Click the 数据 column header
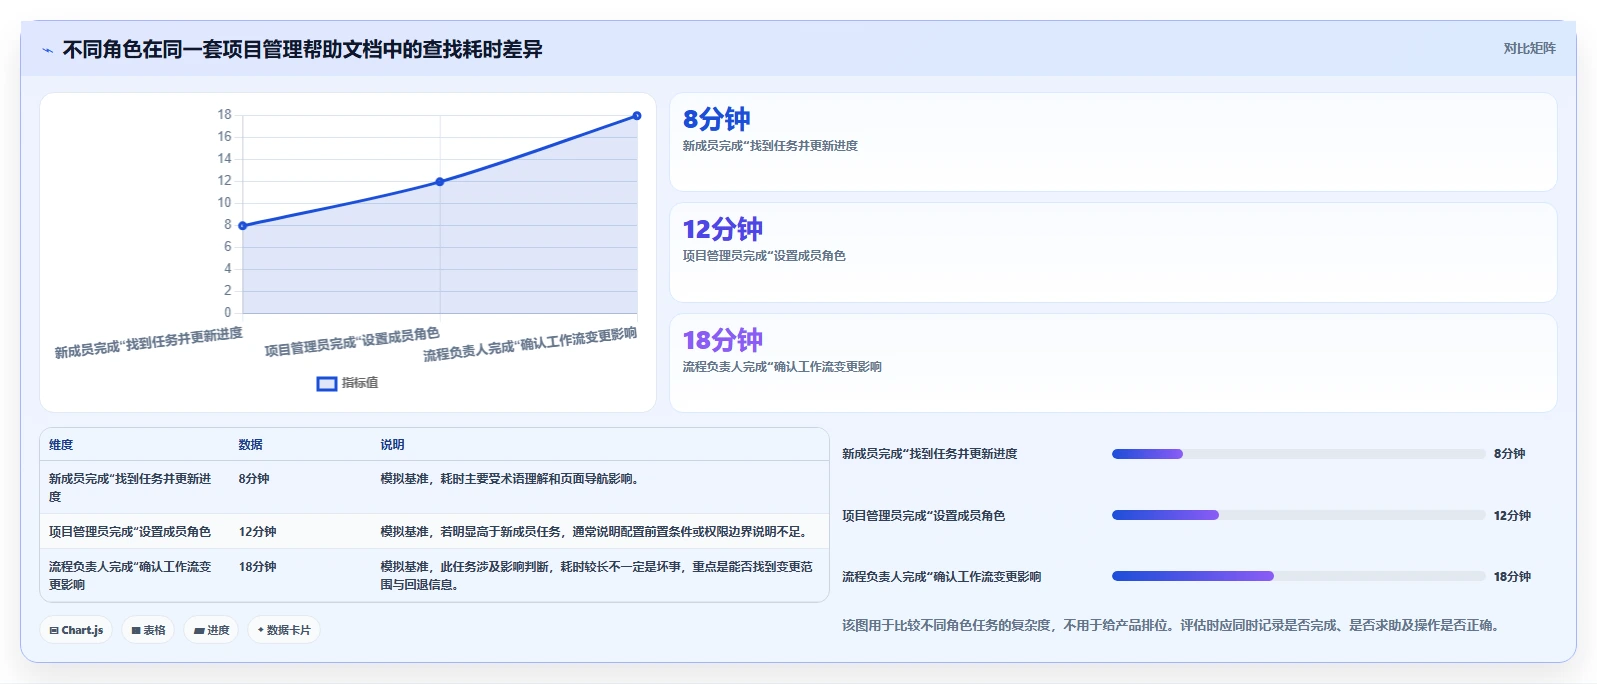The width and height of the screenshot is (1597, 684). 250,445
